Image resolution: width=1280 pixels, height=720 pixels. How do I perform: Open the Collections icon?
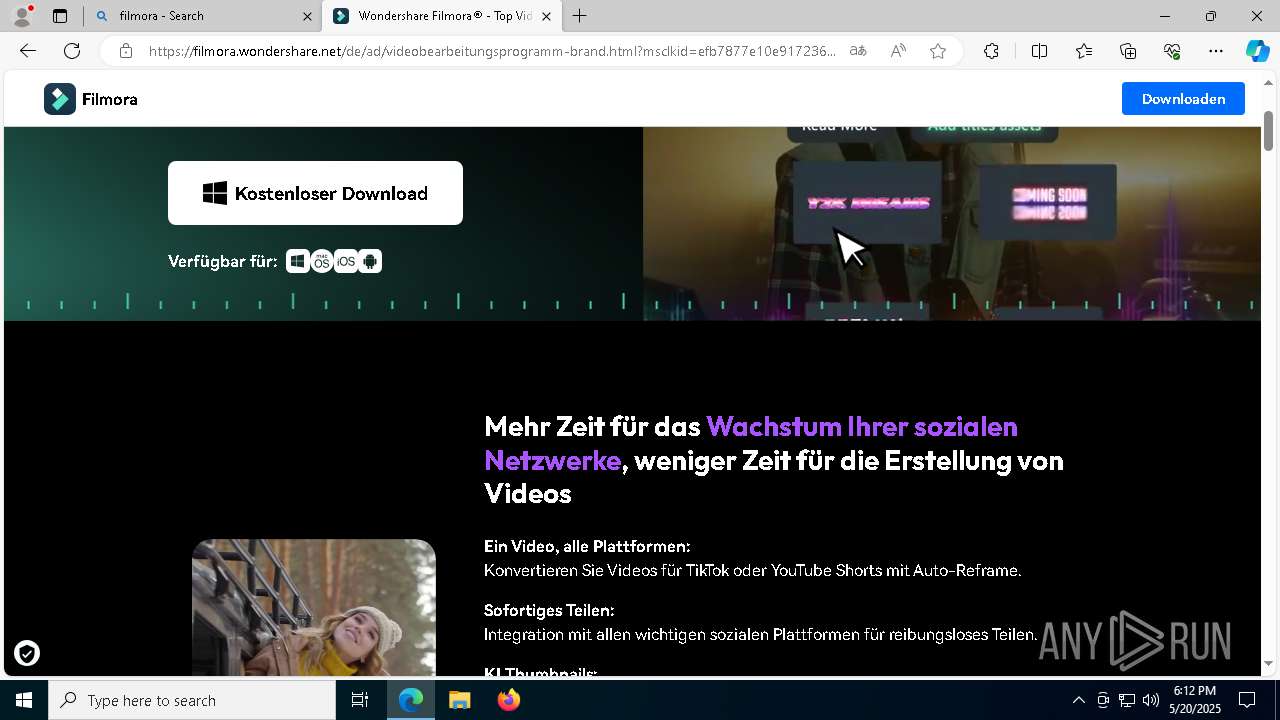coord(1128,51)
